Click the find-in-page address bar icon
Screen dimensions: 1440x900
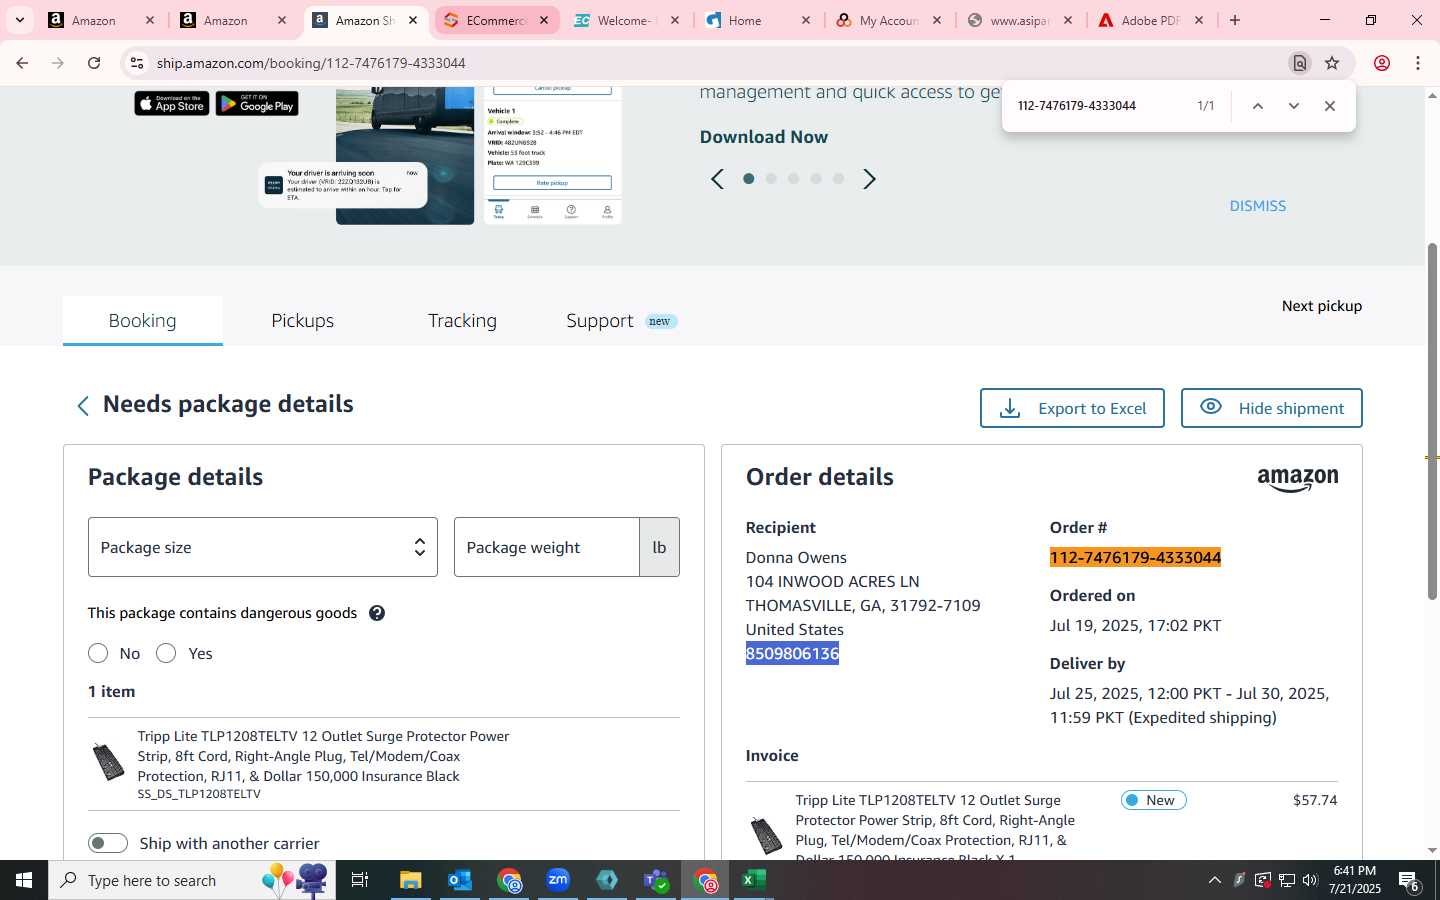[1300, 63]
